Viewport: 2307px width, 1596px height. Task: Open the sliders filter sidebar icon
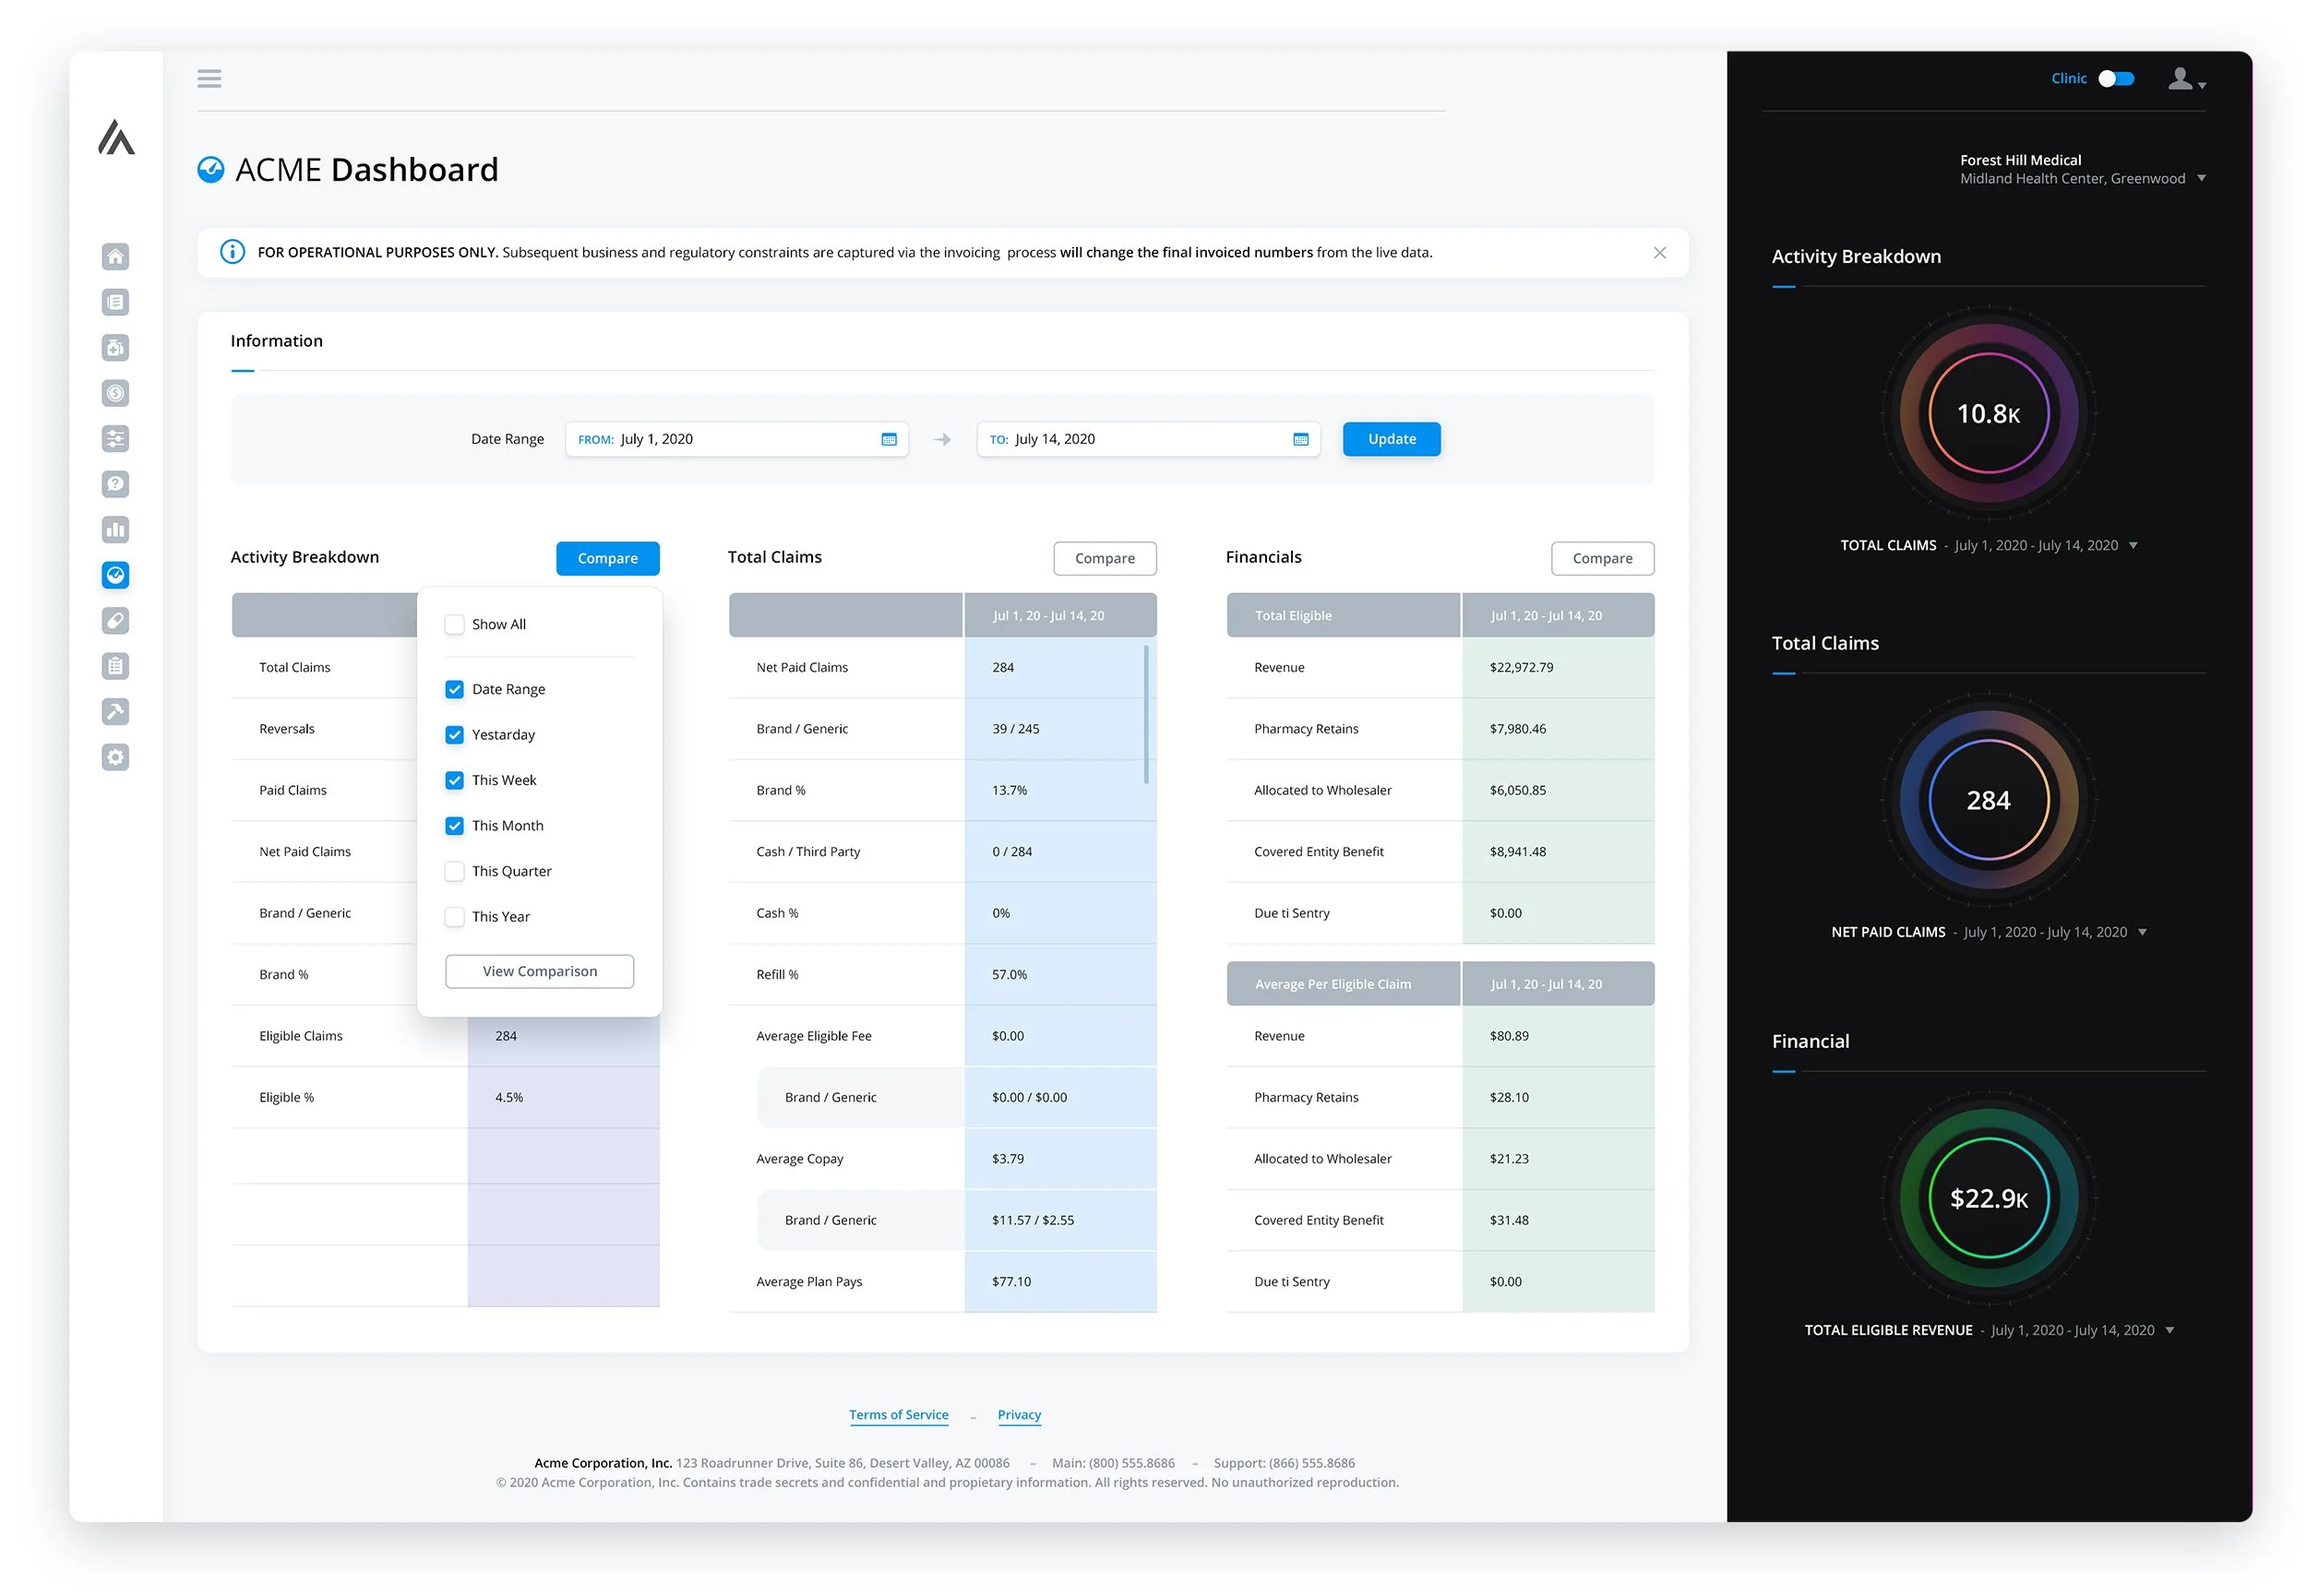115,439
